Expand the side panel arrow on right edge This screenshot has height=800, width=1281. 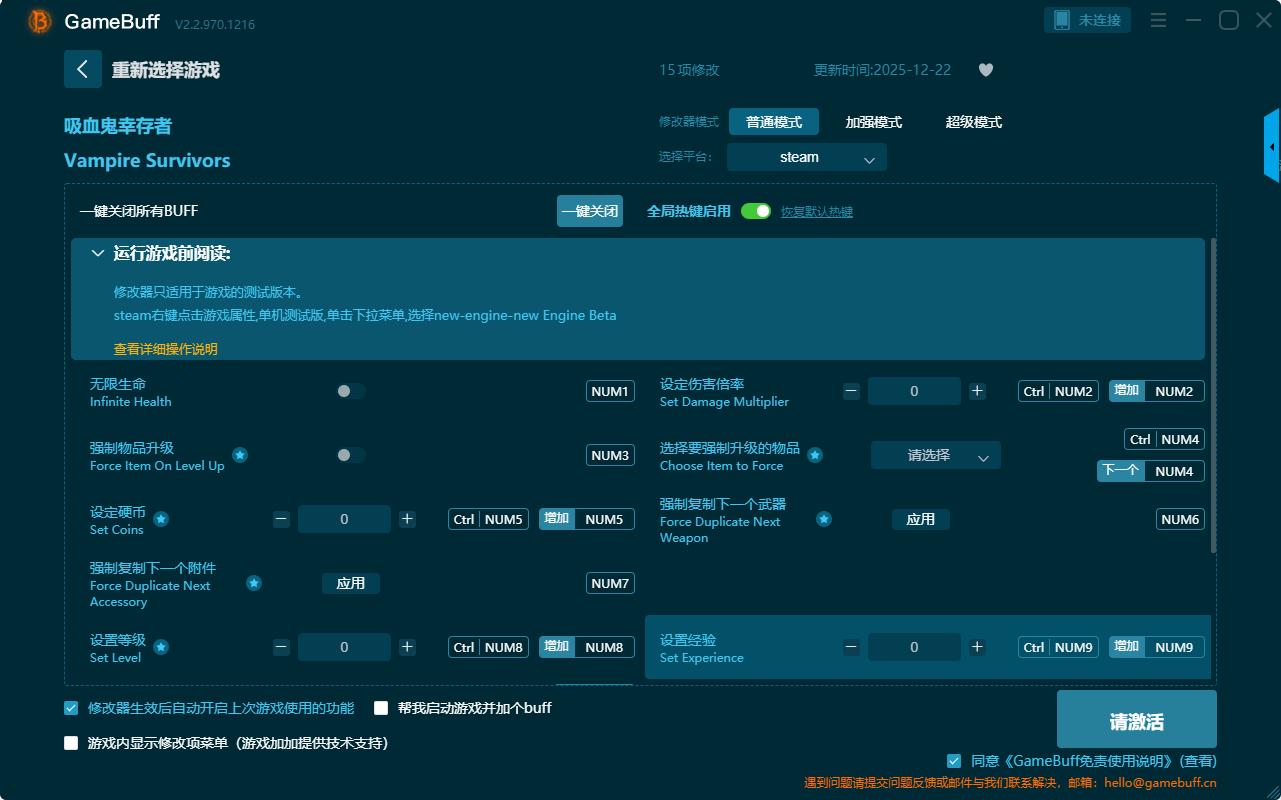[1271, 147]
